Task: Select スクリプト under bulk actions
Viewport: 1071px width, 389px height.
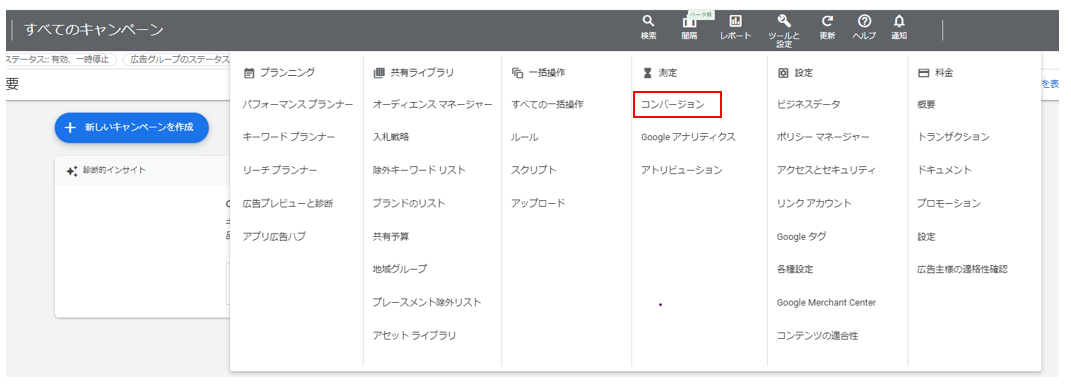Action: (533, 170)
